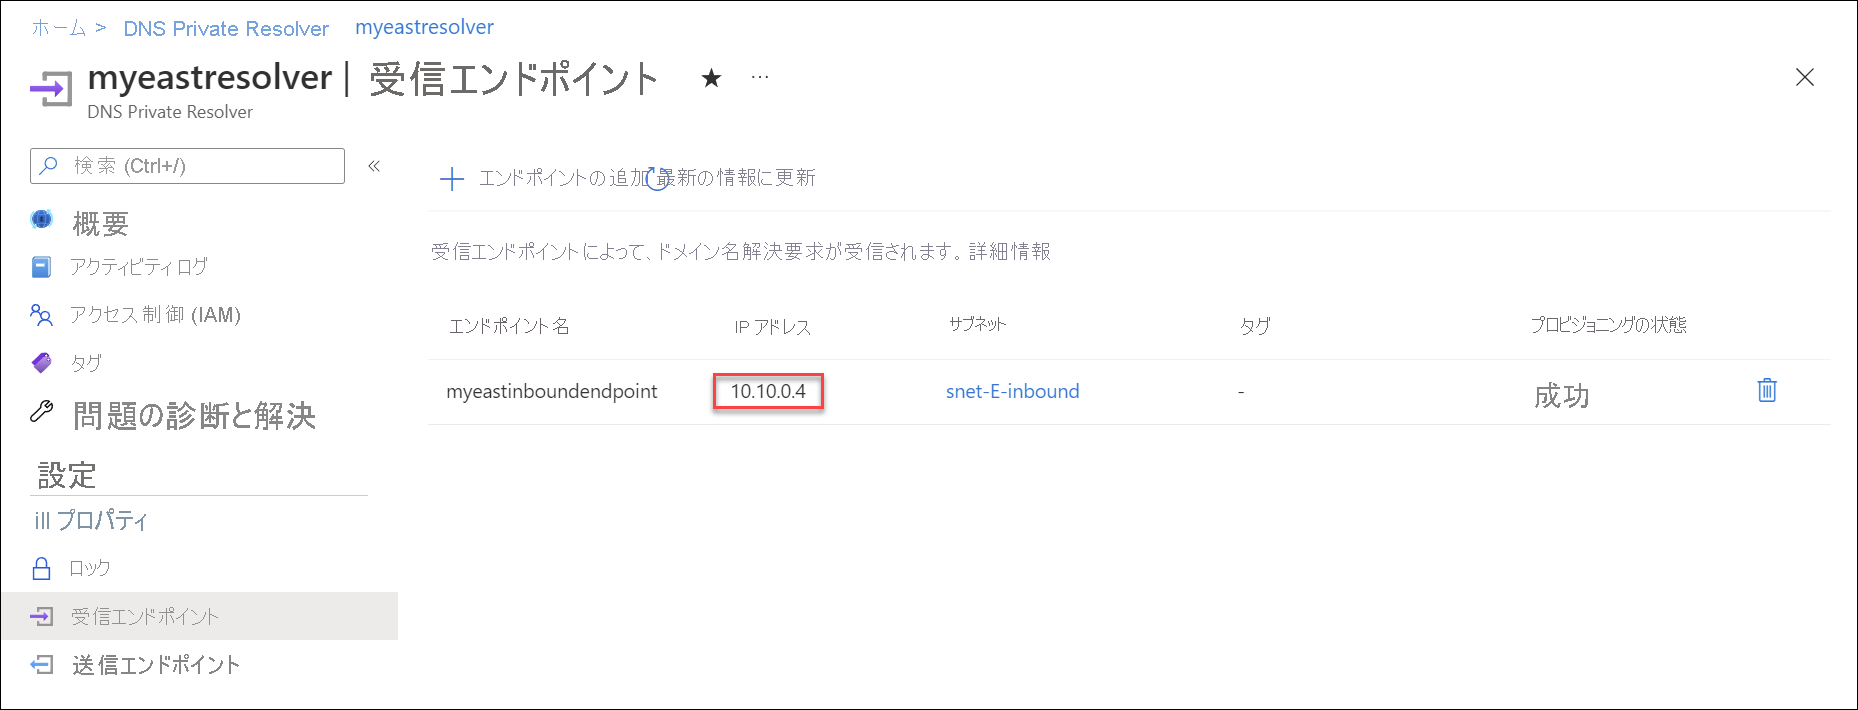
Task: Click the search (Ctrl+/) field
Action: [x=187, y=166]
